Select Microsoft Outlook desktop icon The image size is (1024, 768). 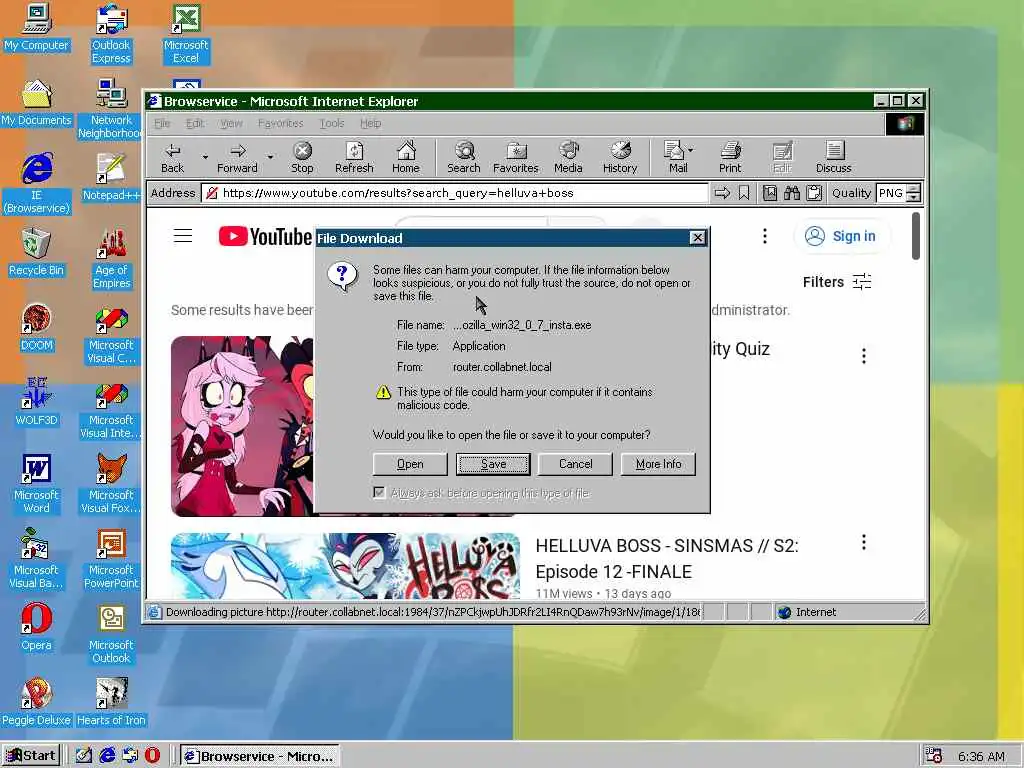coord(111,634)
